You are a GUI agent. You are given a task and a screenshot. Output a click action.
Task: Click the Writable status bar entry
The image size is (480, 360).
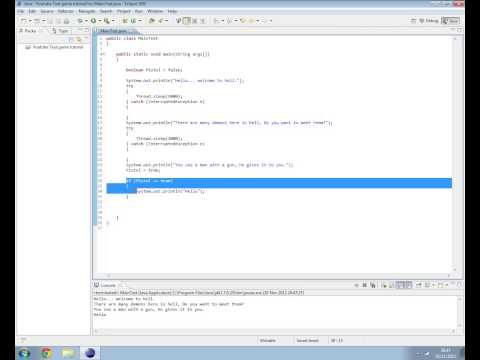coord(268,340)
